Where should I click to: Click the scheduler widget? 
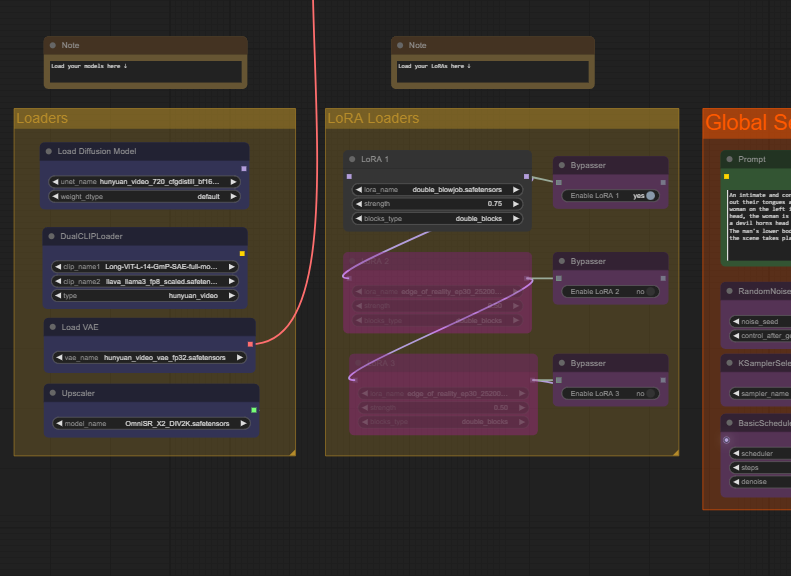760,453
